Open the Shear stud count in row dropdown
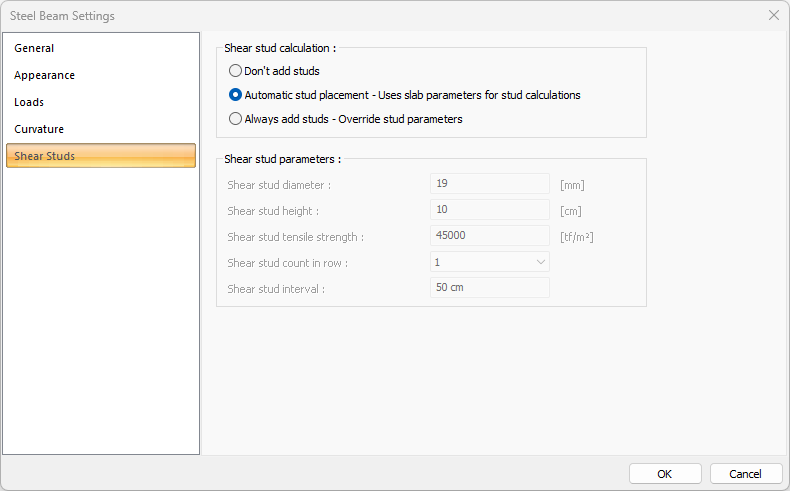 click(x=489, y=262)
